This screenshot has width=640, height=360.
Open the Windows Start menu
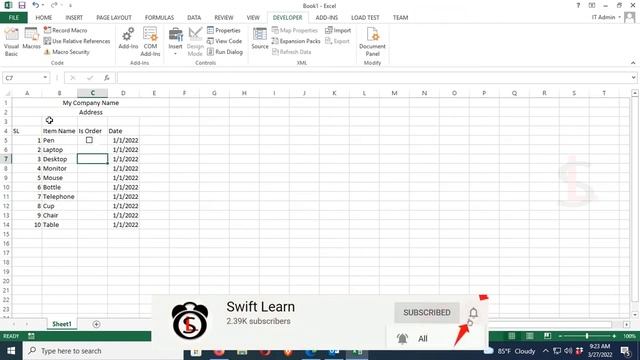[x=11, y=351]
